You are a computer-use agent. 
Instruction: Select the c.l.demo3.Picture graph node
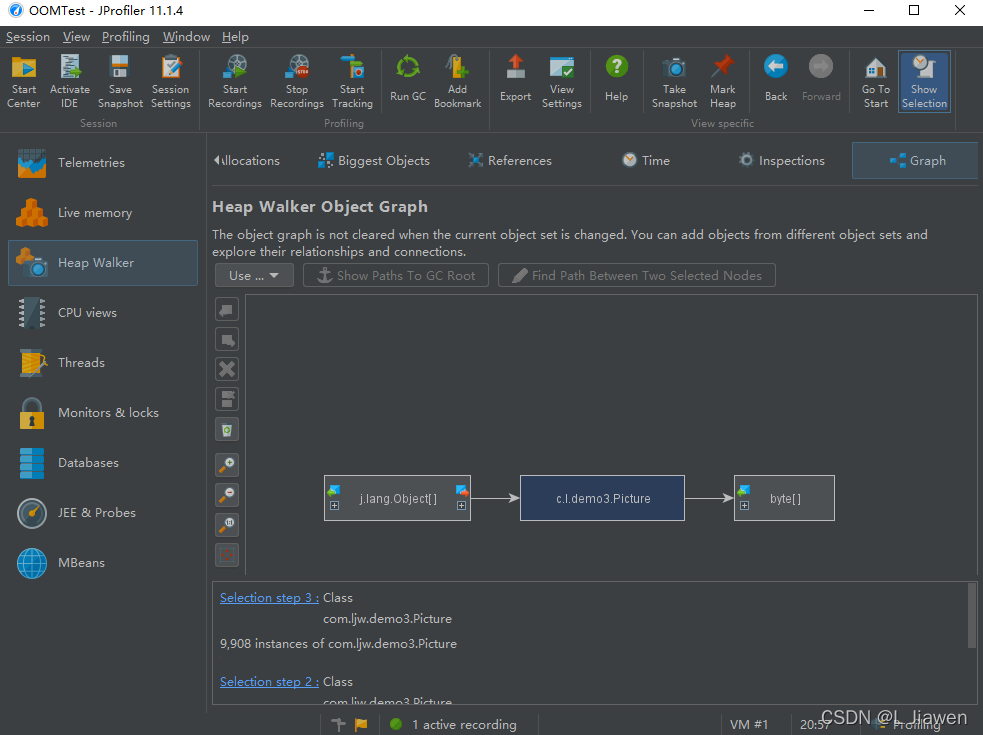[602, 498]
